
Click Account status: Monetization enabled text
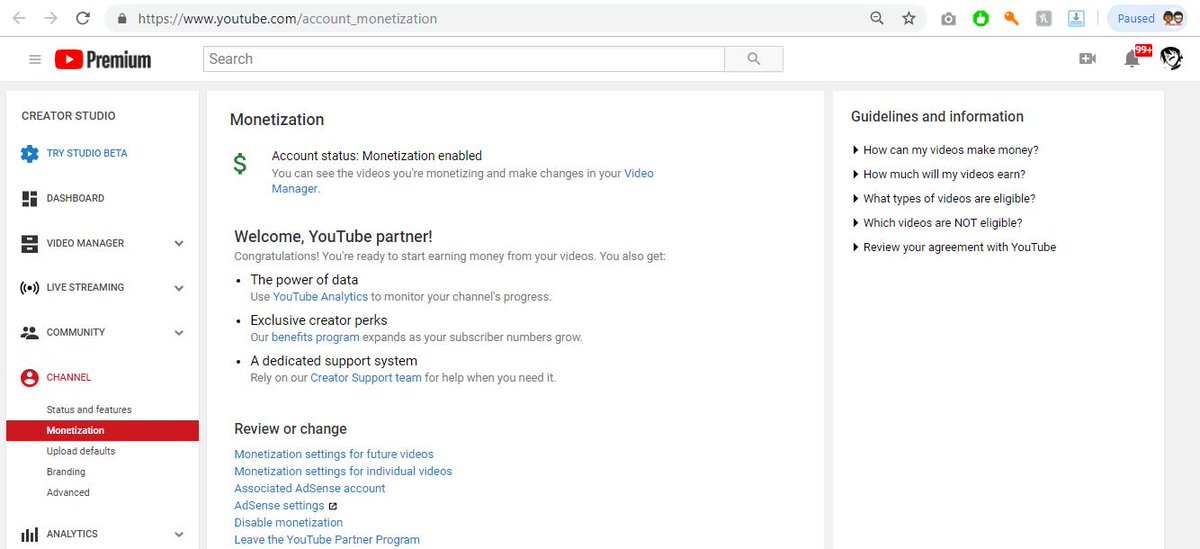377,156
